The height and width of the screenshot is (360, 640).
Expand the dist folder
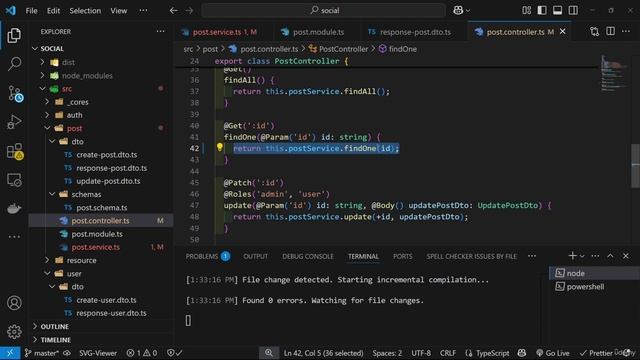[x=42, y=62]
